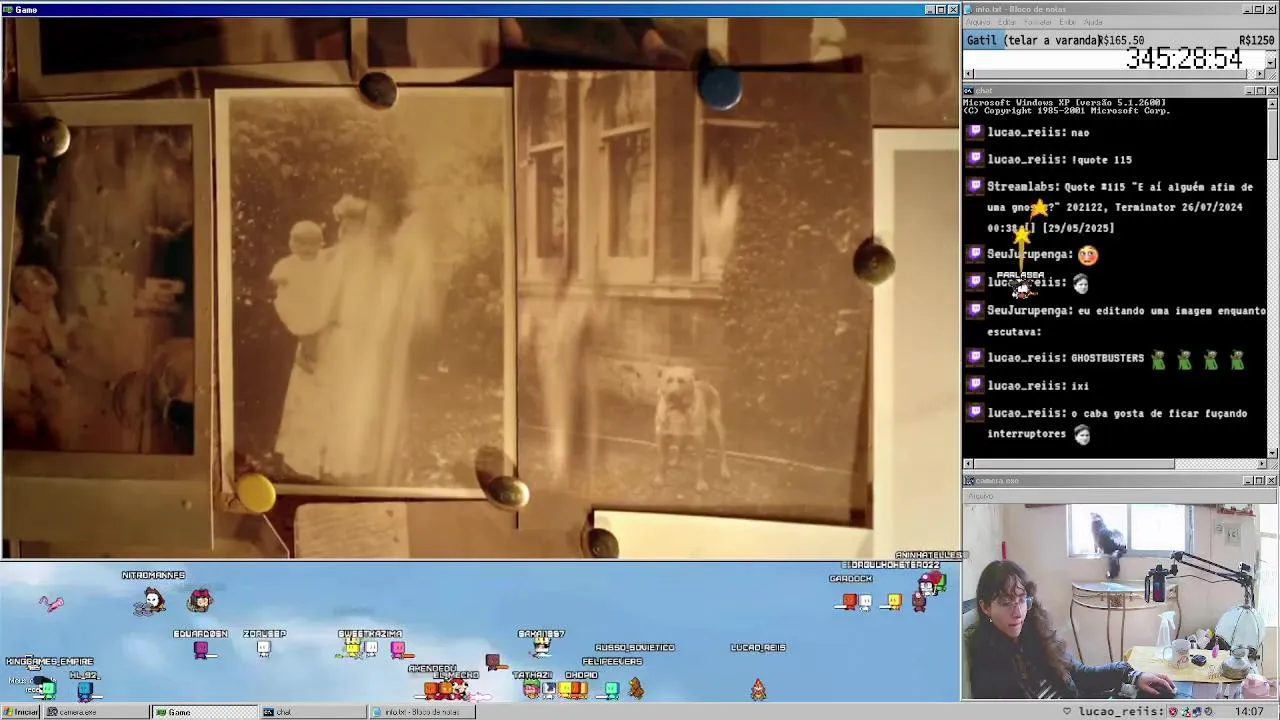The height and width of the screenshot is (720, 1280).
Task: Close the camera.exe window
Action: point(1271,481)
